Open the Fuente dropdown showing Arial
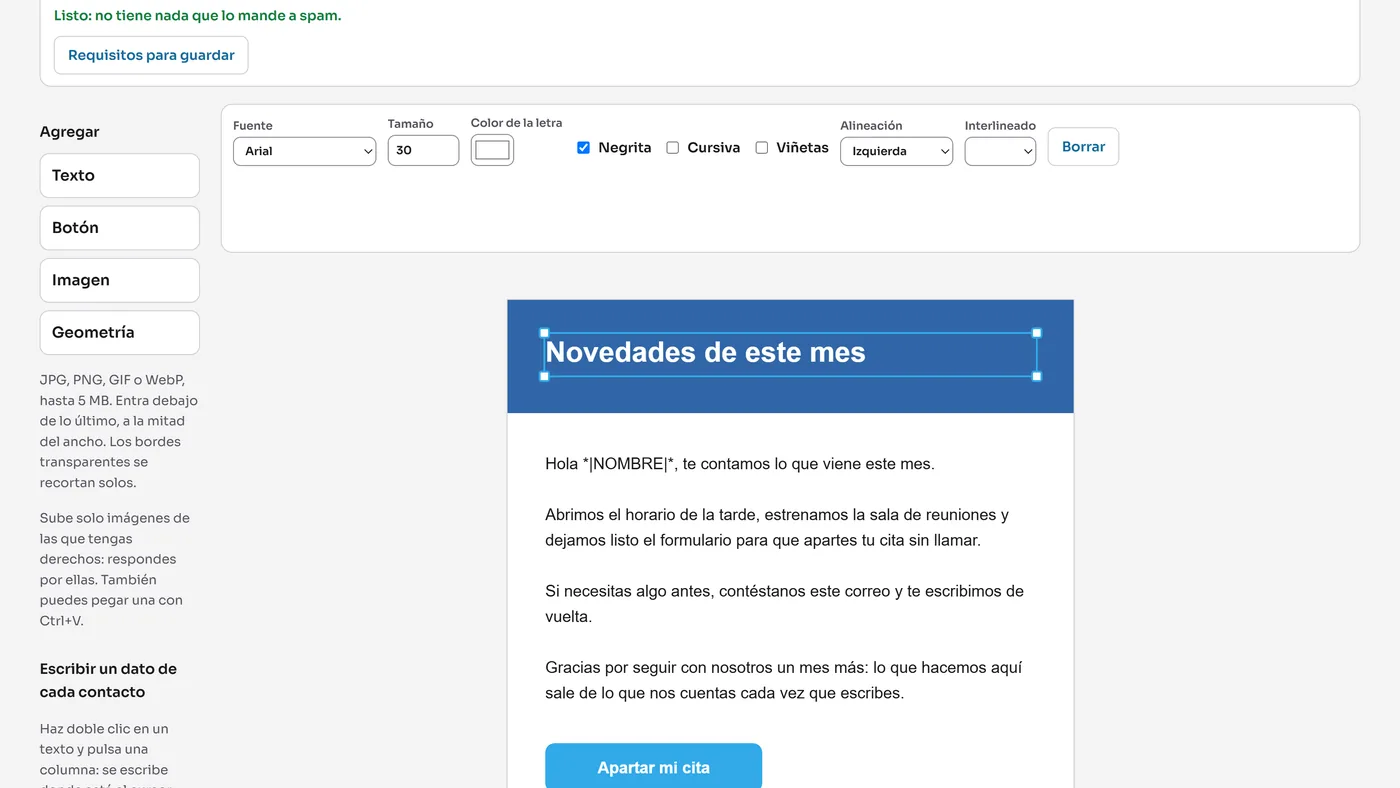Screen dimensions: 1400x788 coord(304,151)
